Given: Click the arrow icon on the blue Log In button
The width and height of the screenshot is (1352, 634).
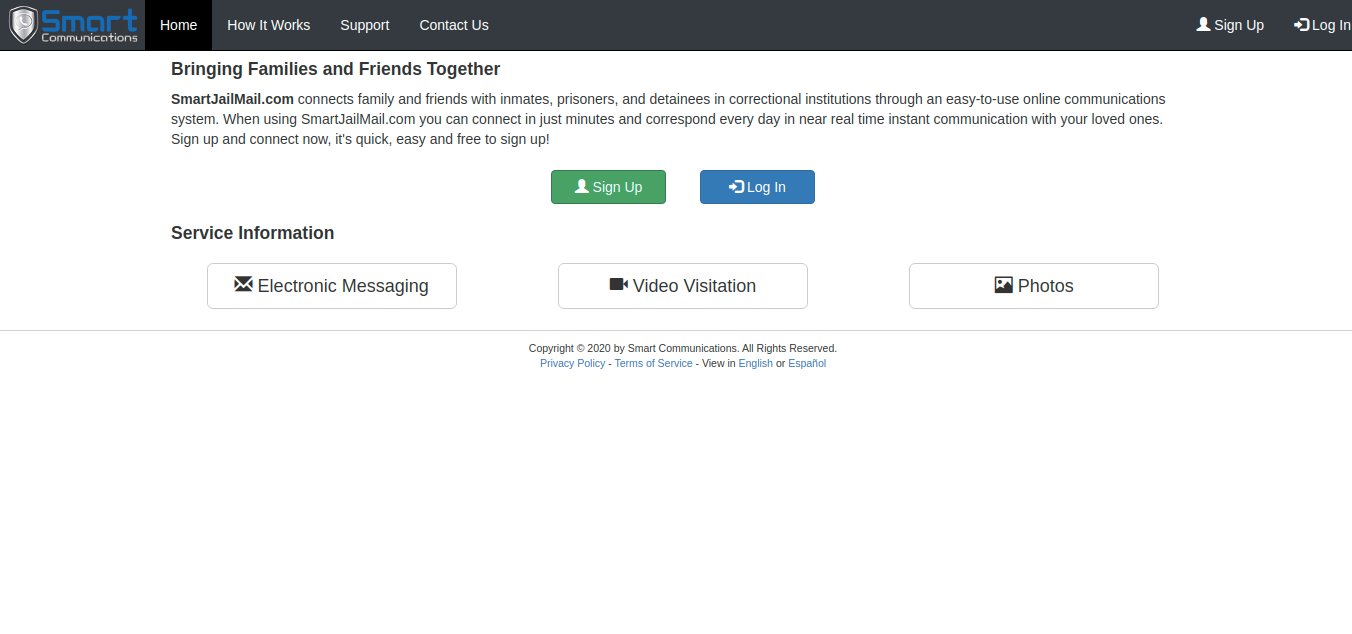Looking at the screenshot, I should (735, 186).
